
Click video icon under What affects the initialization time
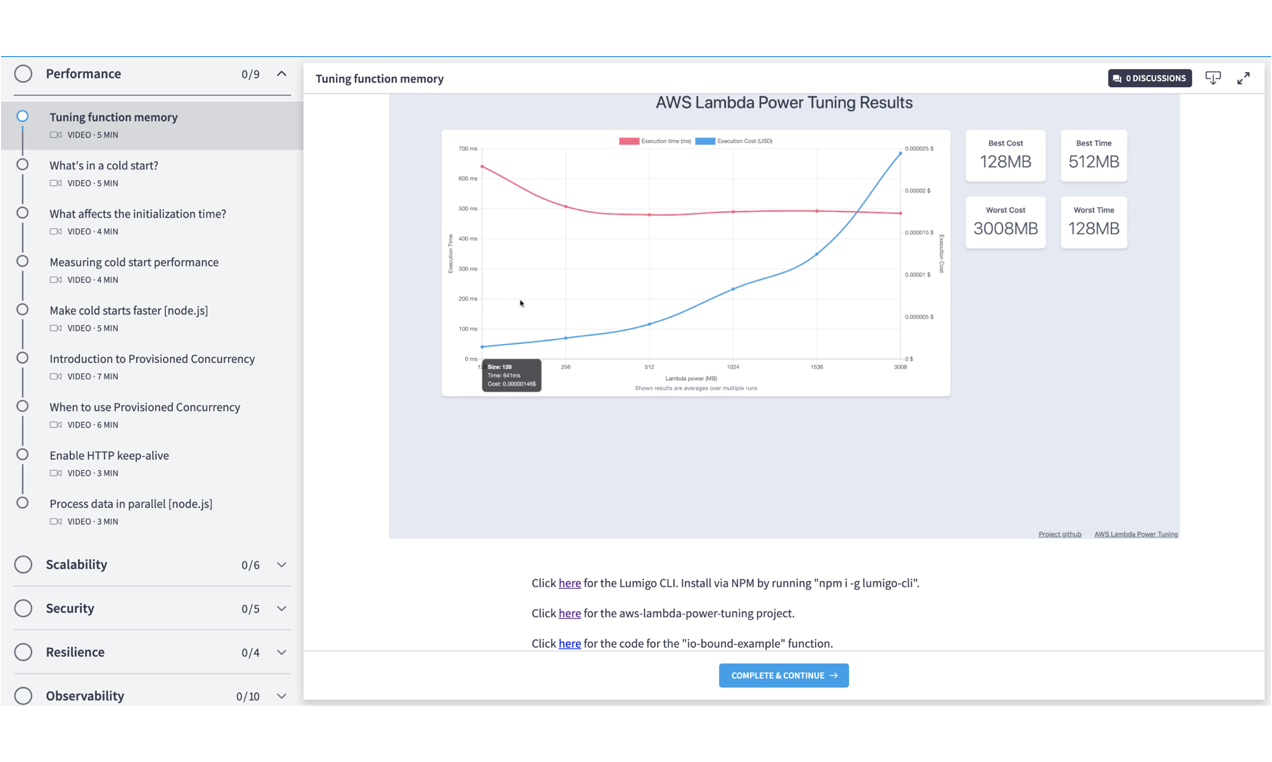[x=56, y=231]
